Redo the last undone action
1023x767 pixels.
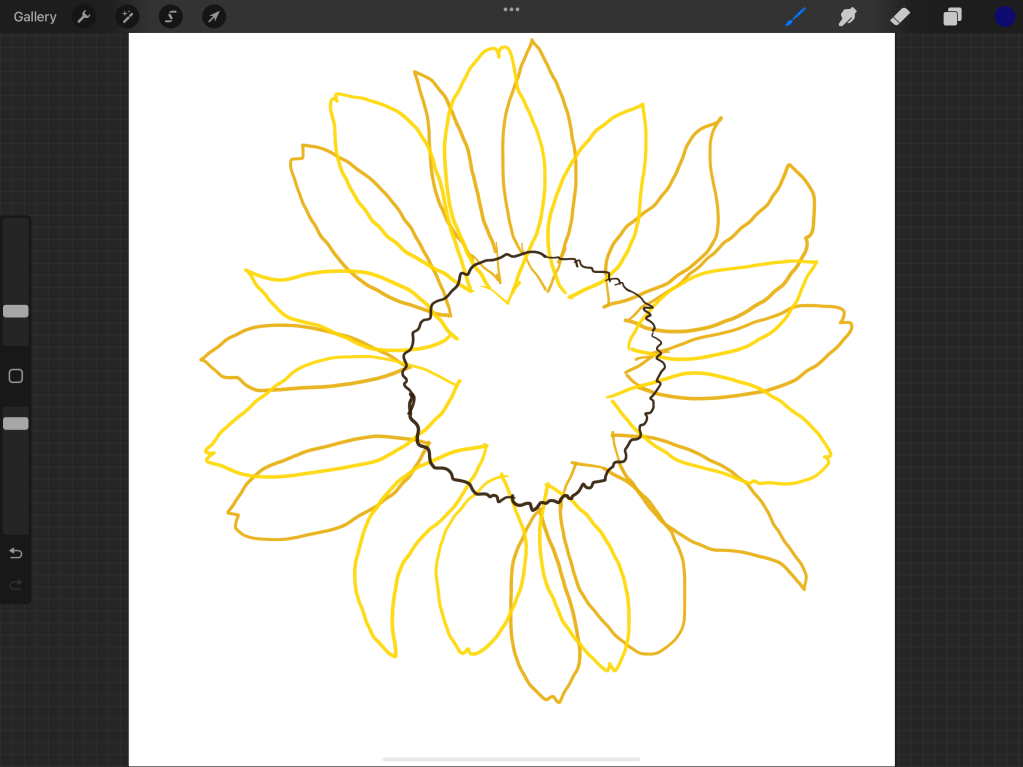point(16,585)
